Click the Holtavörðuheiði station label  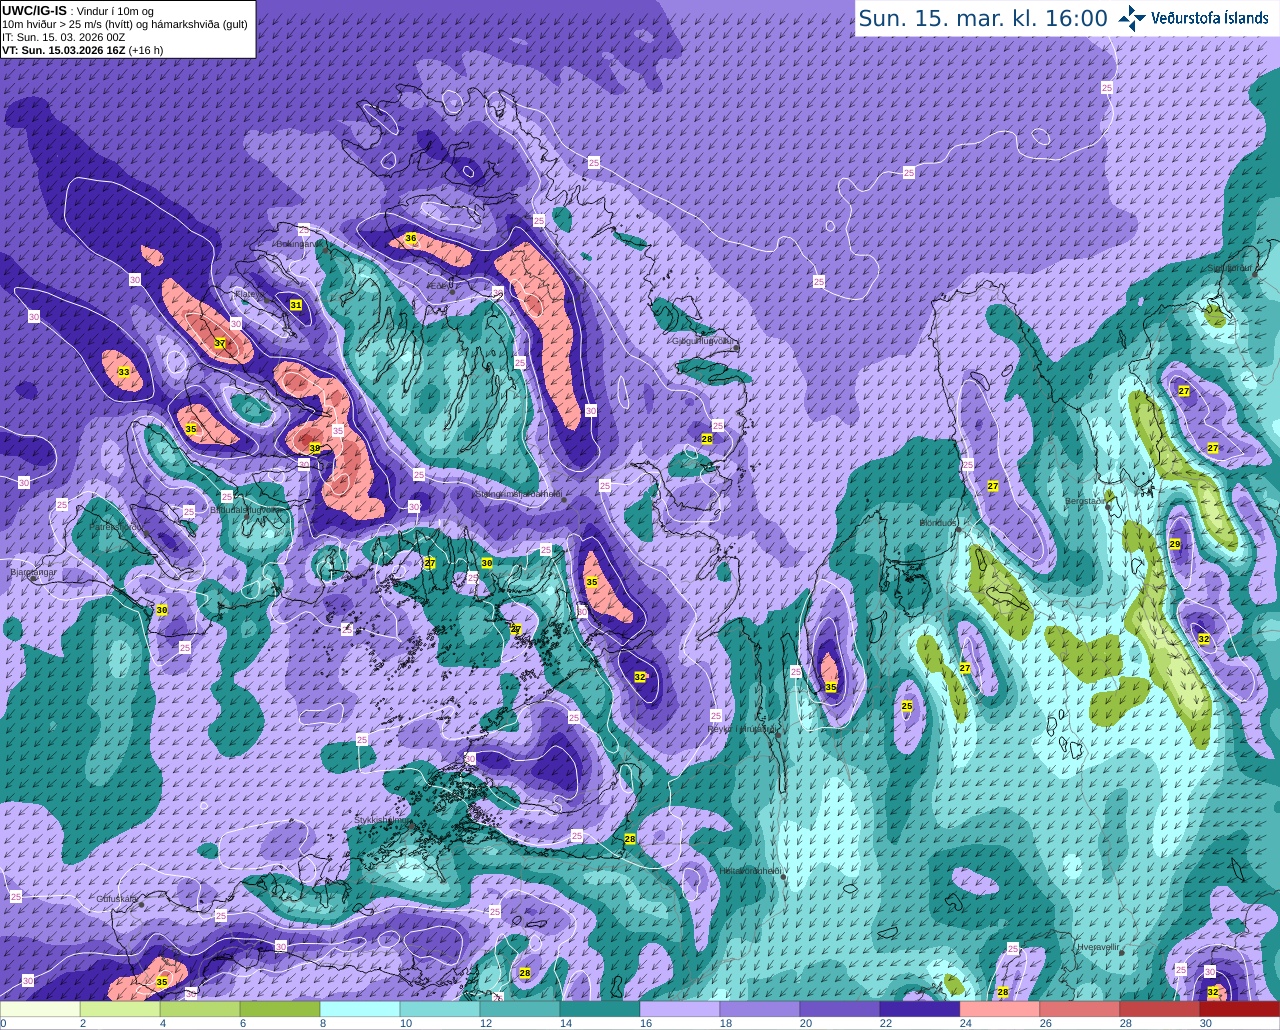coord(750,871)
